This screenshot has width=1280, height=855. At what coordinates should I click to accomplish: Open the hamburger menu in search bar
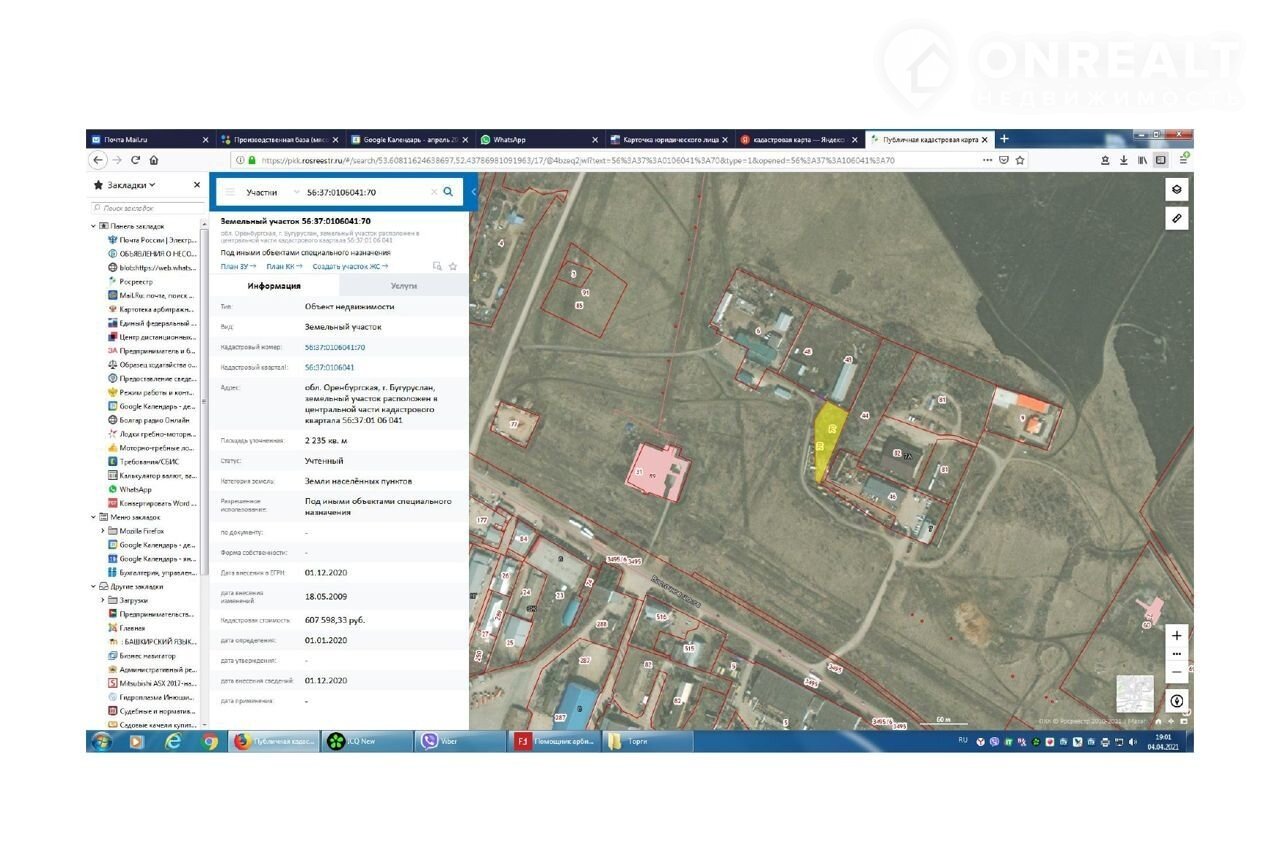point(229,192)
